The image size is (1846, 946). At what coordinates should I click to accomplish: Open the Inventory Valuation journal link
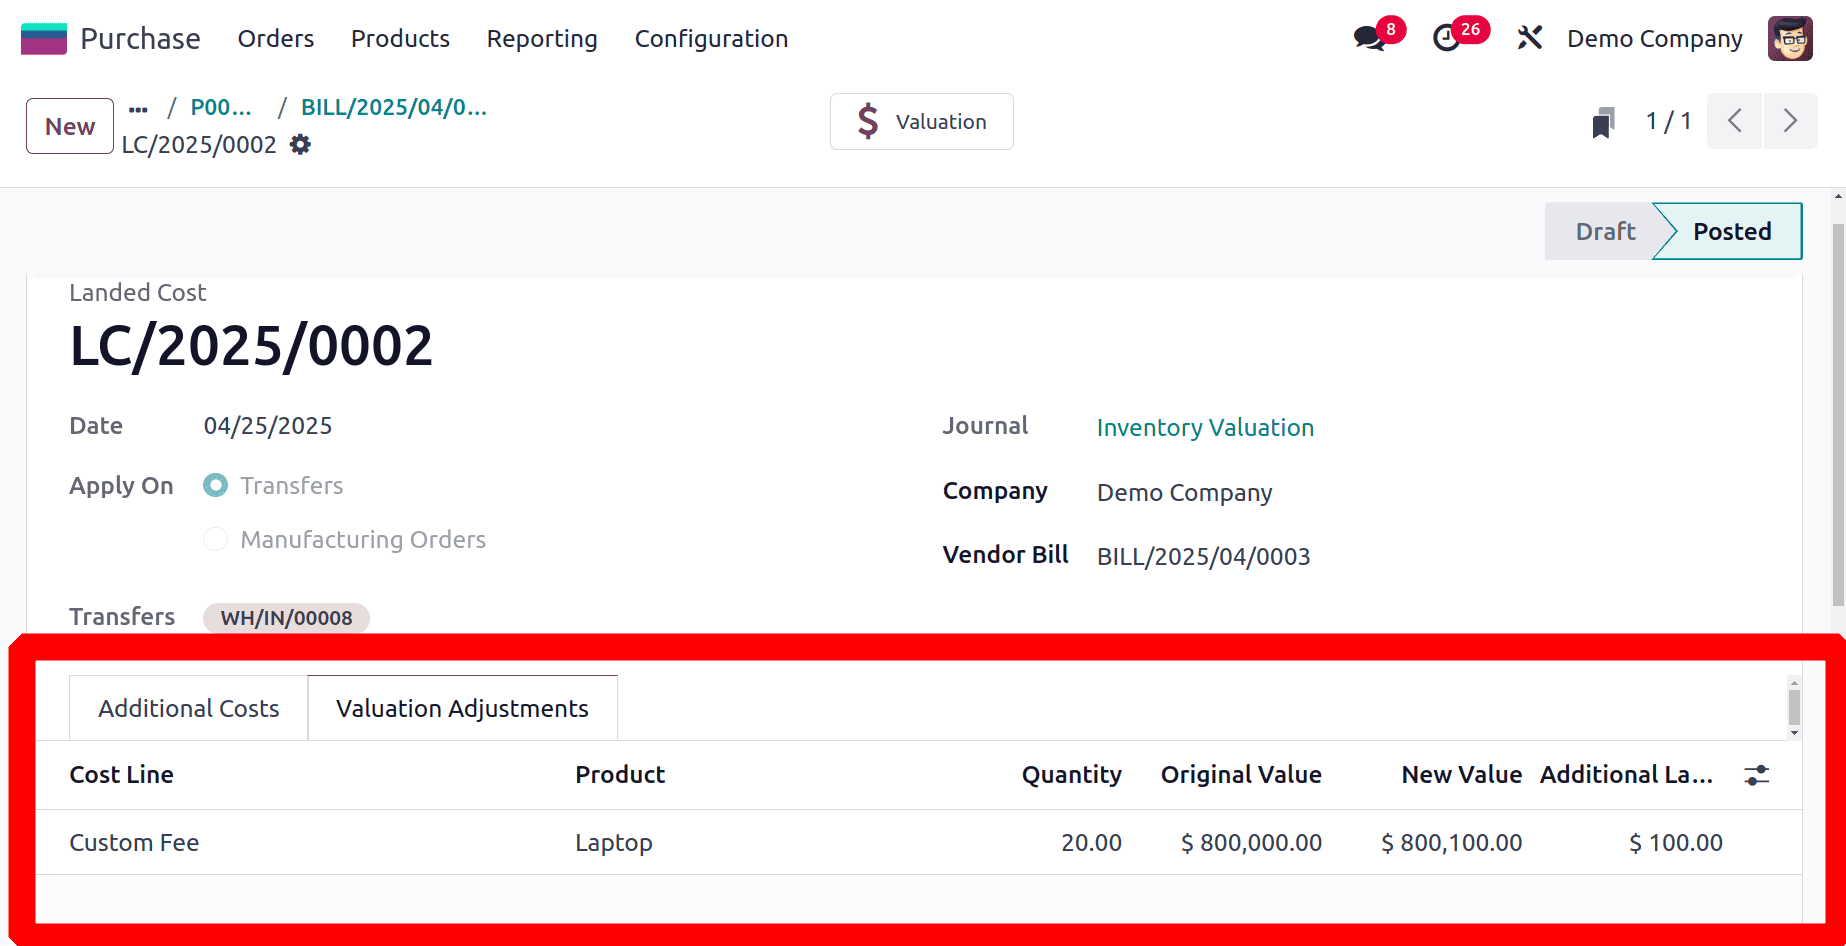(x=1205, y=428)
